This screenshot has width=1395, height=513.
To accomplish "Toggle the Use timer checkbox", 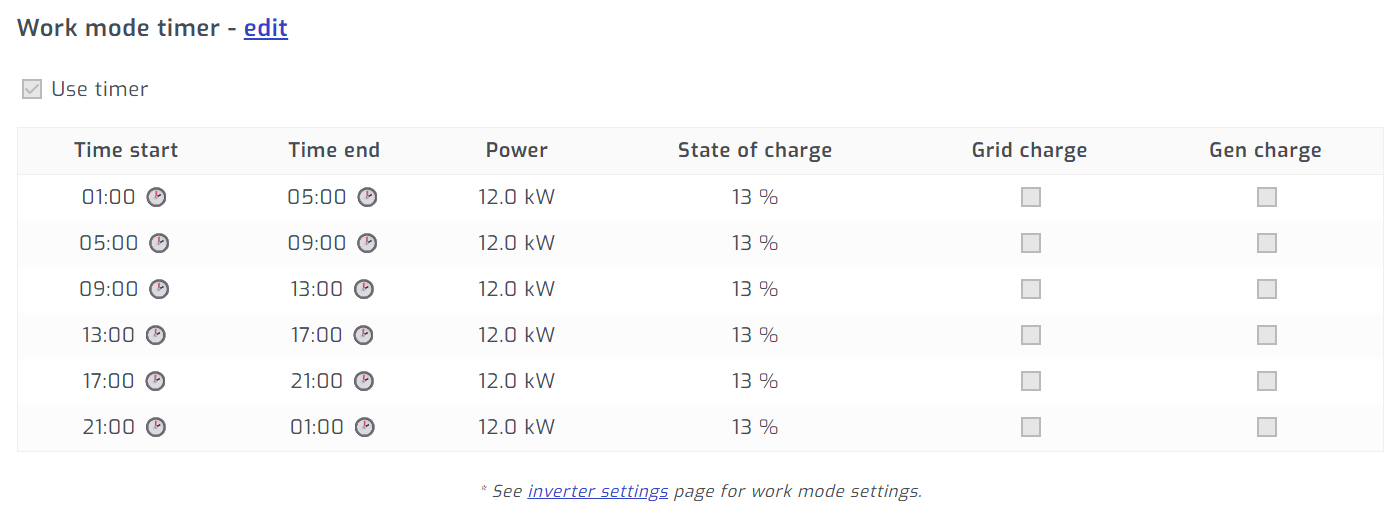I will coord(32,89).
